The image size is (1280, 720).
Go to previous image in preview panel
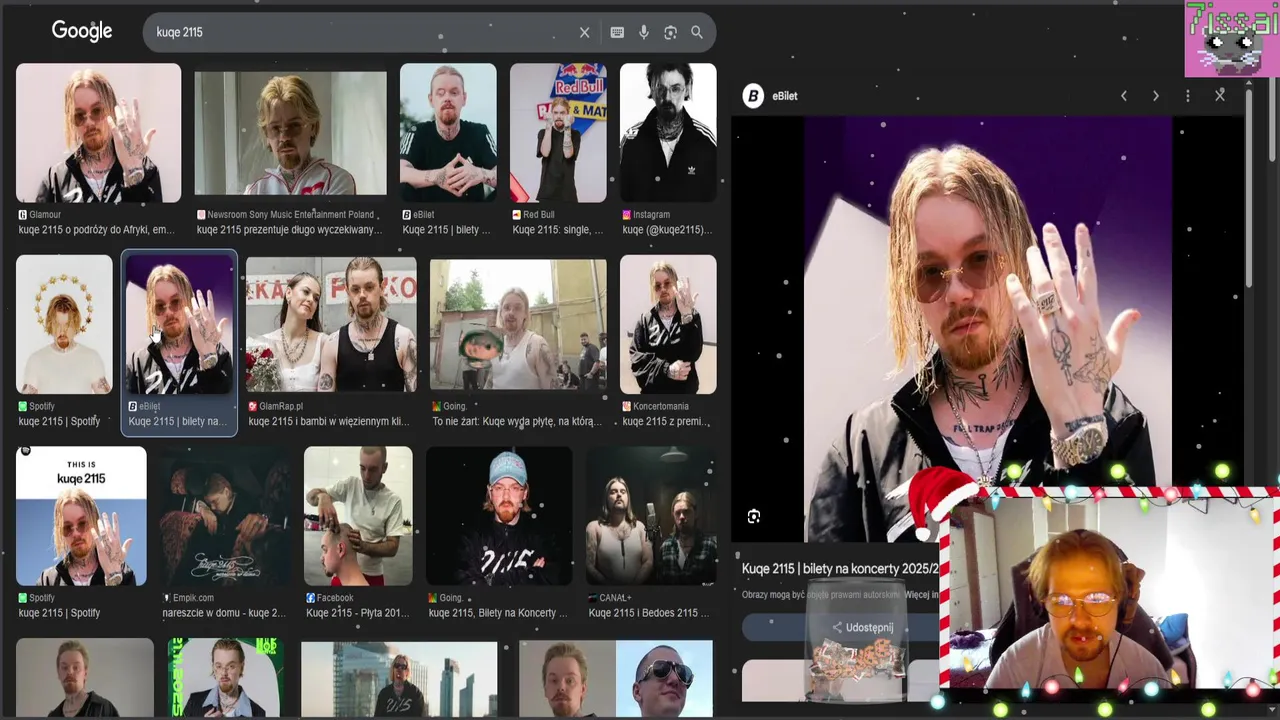pos(1124,96)
